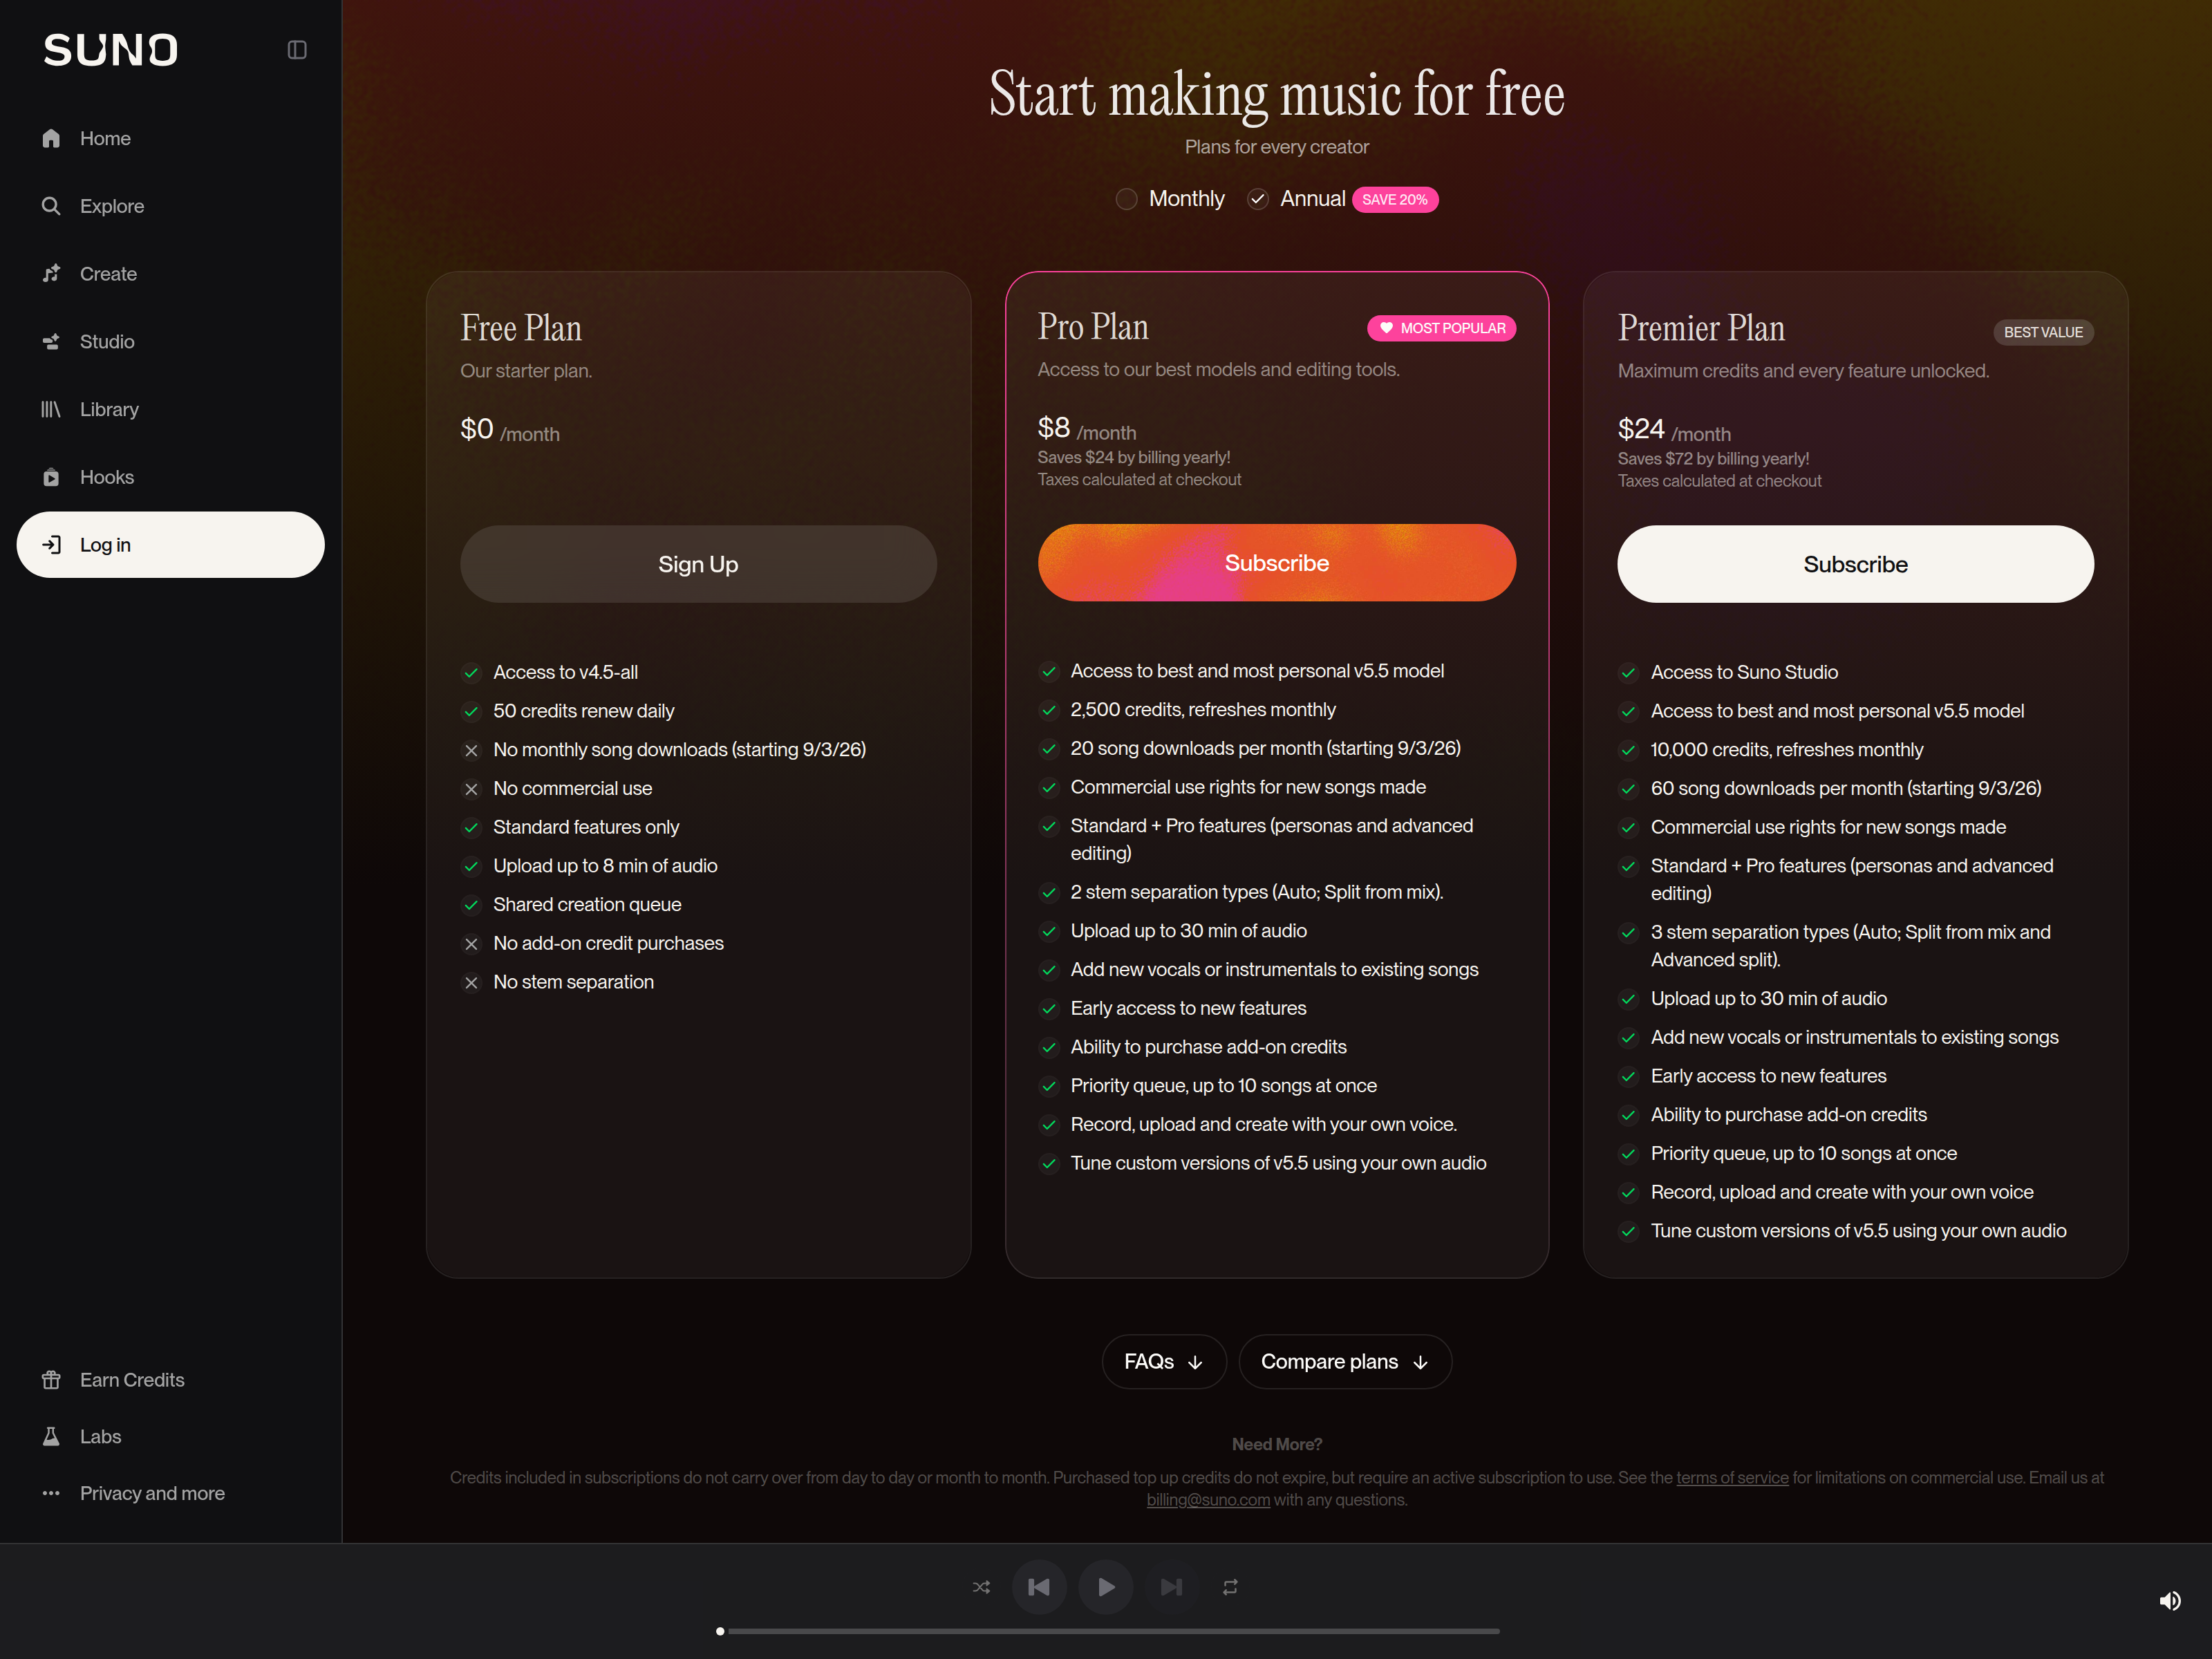Screen dimensions: 2212x1659
Task: Click "No commercial use" feature text
Action: coord(573,789)
